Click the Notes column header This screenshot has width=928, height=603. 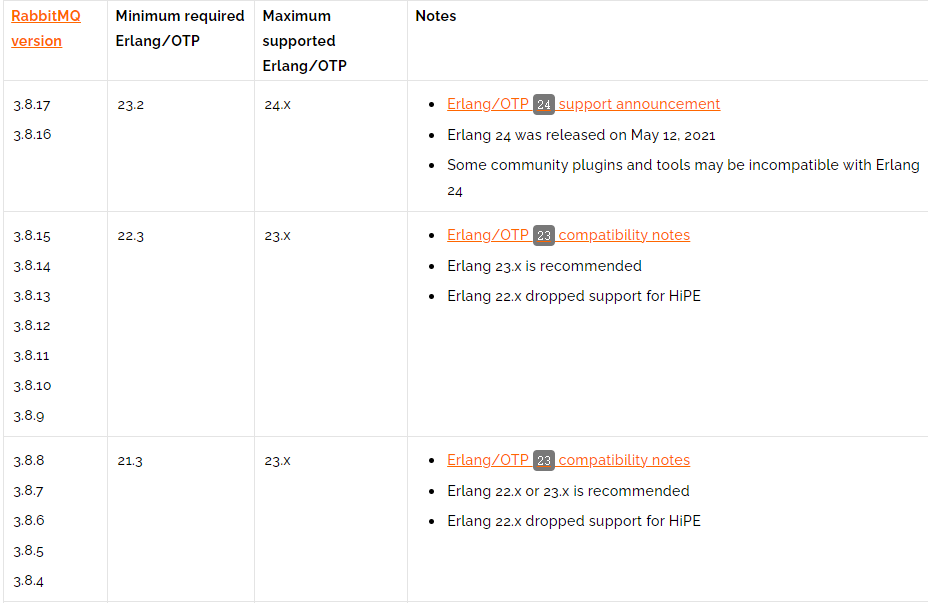click(x=436, y=16)
